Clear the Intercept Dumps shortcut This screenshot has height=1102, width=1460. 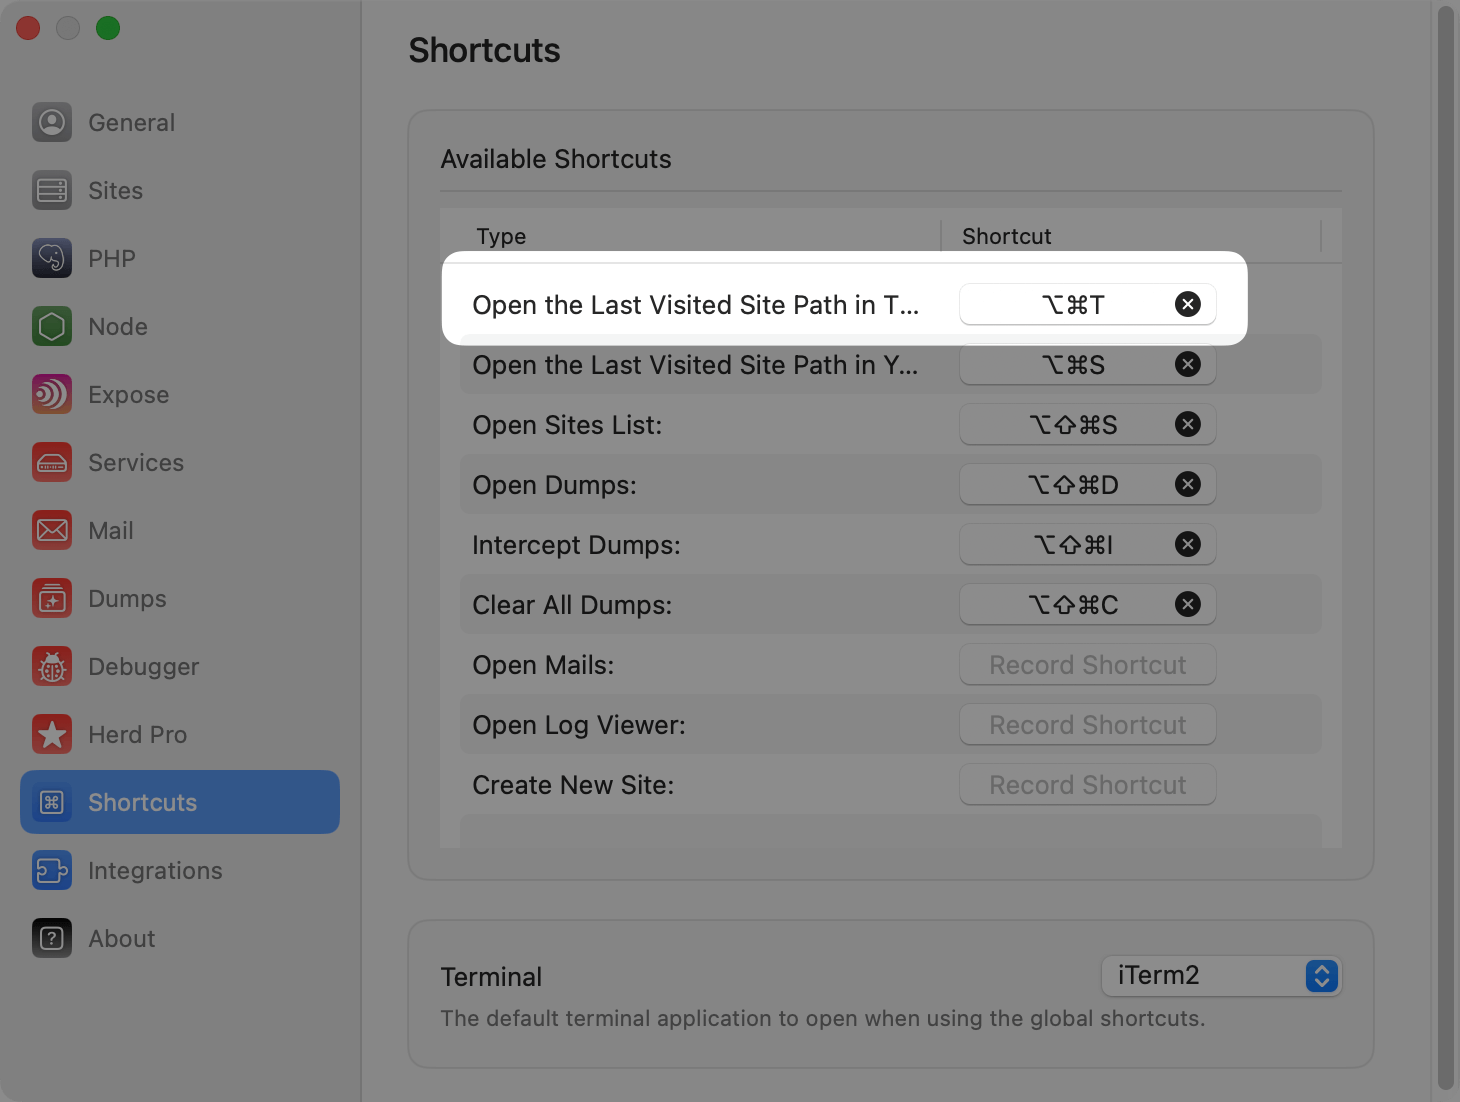click(x=1188, y=544)
